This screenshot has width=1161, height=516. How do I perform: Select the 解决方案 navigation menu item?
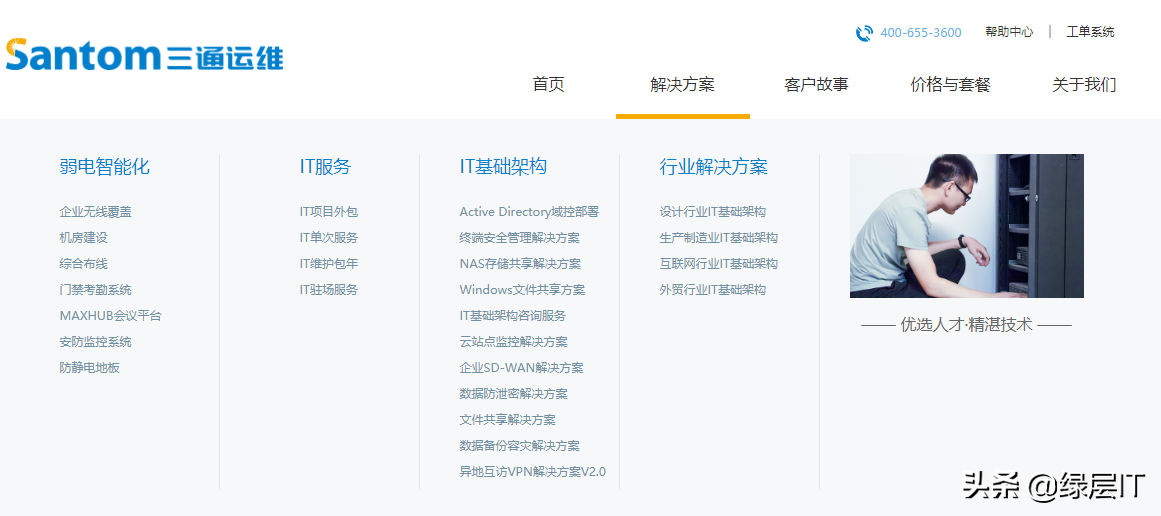[x=682, y=85]
